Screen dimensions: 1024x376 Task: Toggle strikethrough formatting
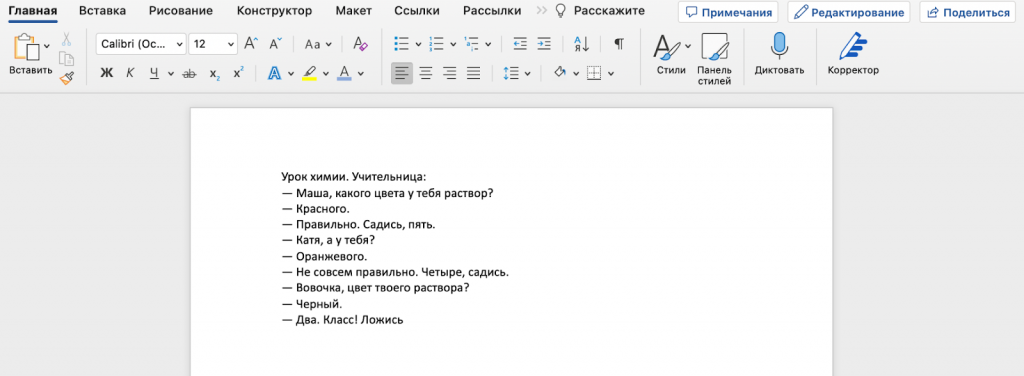189,74
